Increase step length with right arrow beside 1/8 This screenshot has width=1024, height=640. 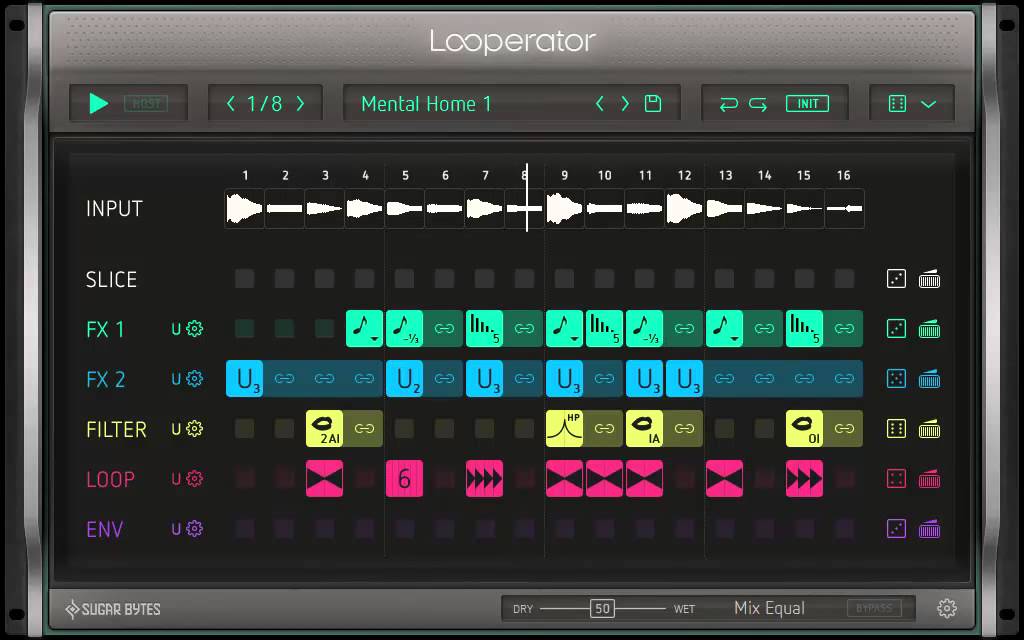click(x=300, y=103)
